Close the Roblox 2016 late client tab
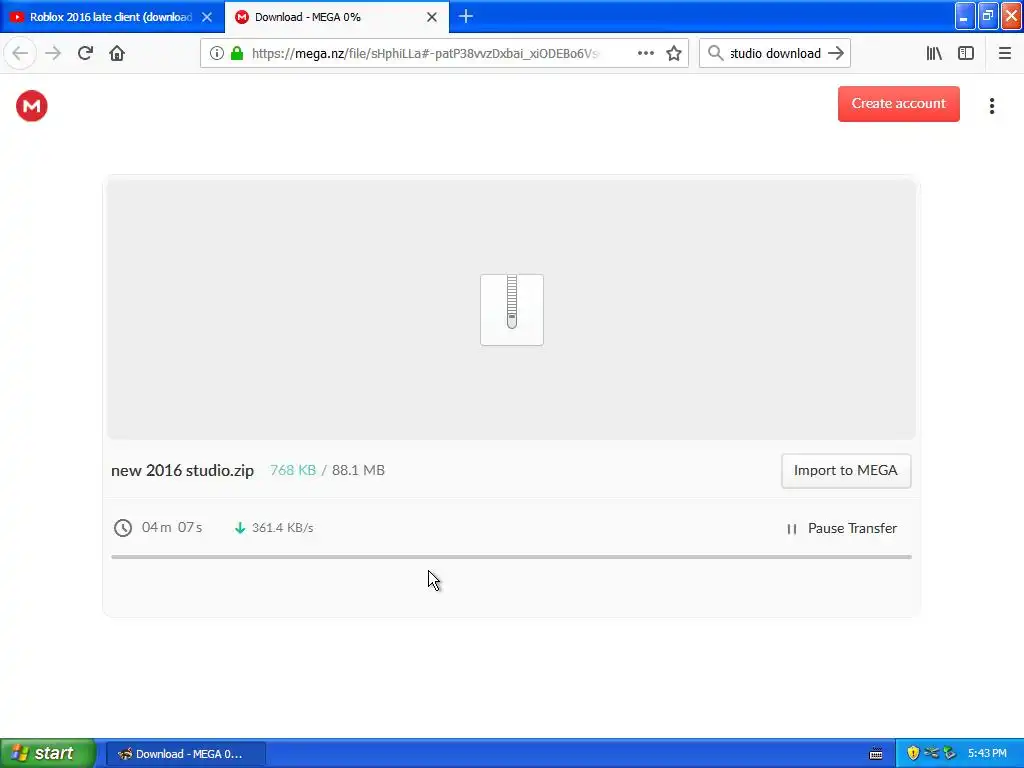This screenshot has width=1024, height=768. click(x=207, y=17)
